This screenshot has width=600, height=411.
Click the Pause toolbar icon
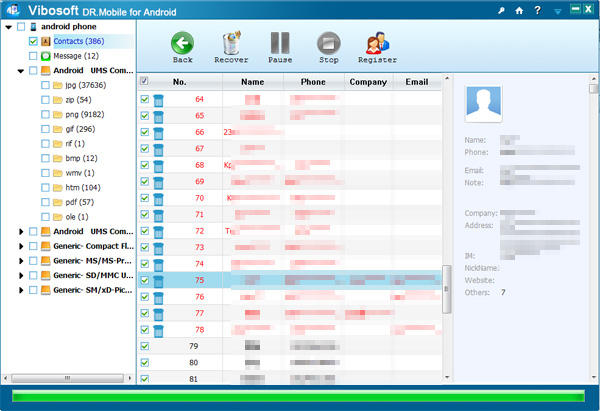(x=280, y=43)
